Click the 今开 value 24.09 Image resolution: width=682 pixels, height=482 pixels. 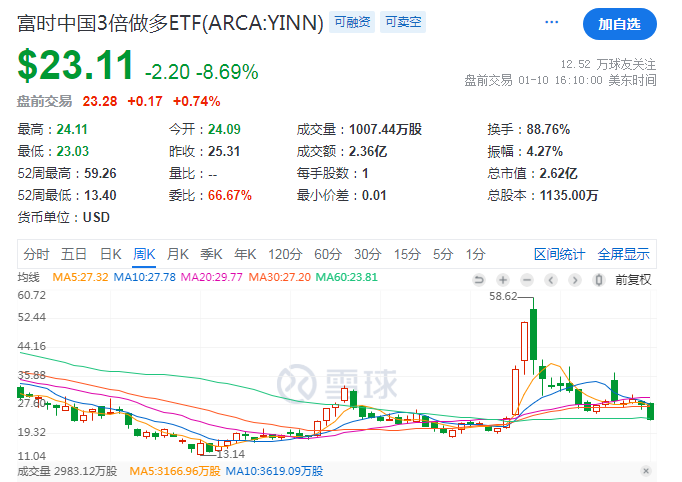pyautogui.click(x=224, y=129)
